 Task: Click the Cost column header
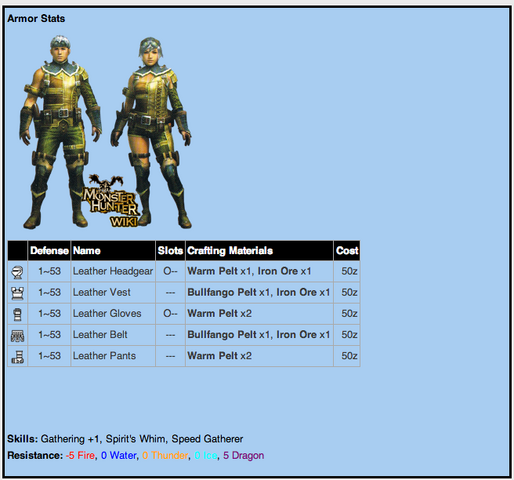[x=347, y=250]
